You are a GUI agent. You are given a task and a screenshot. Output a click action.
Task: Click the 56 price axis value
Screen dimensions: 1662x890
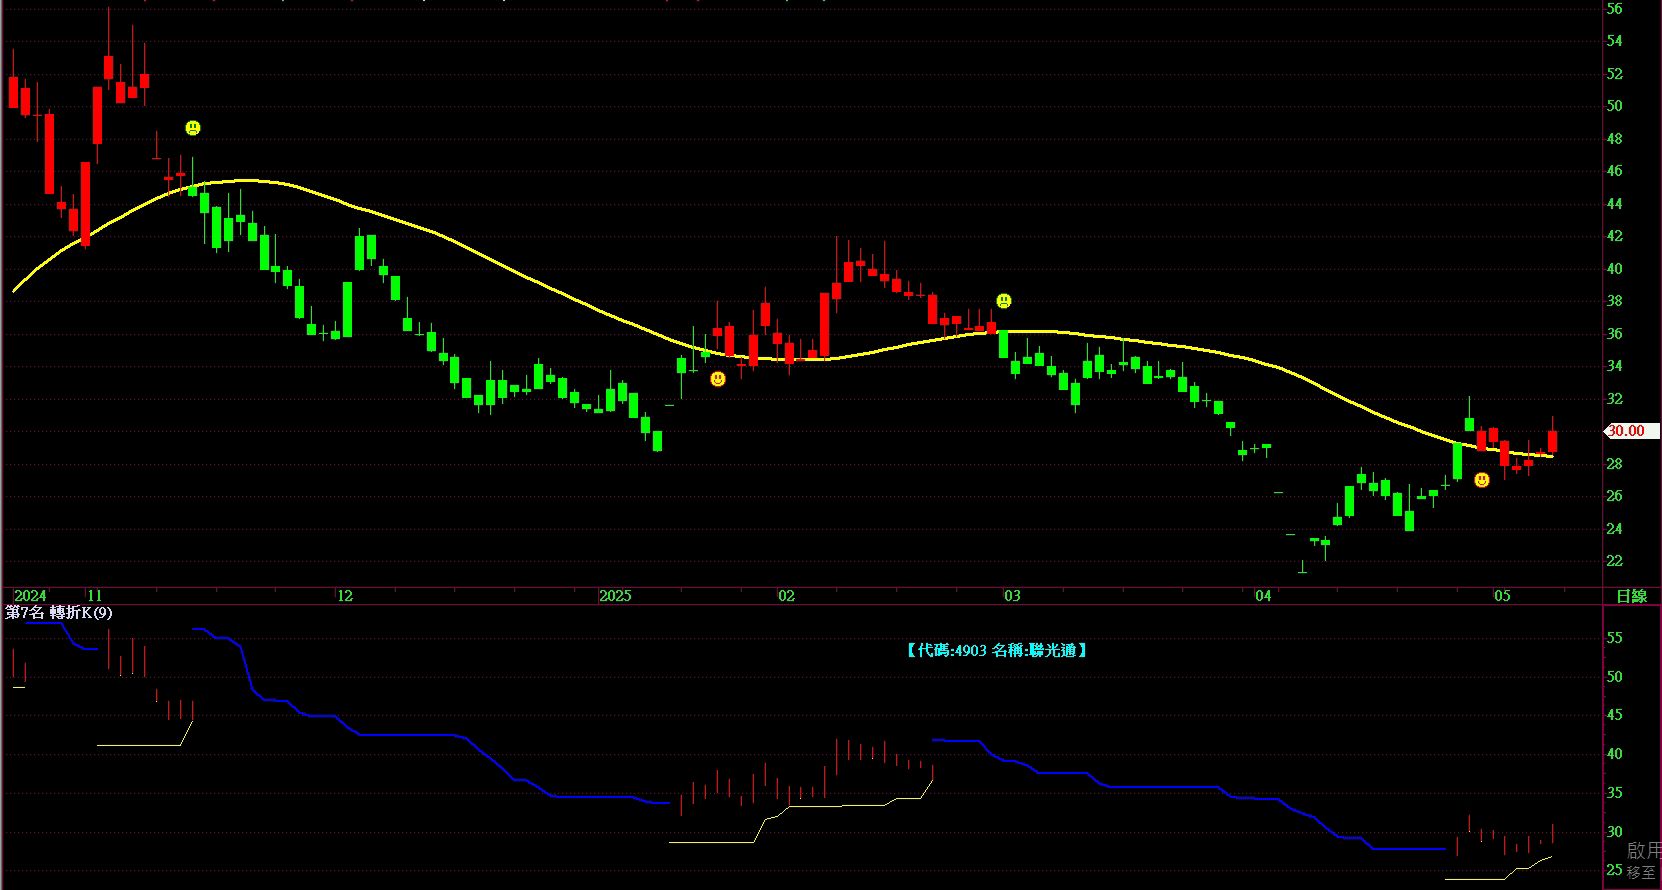point(1614,9)
